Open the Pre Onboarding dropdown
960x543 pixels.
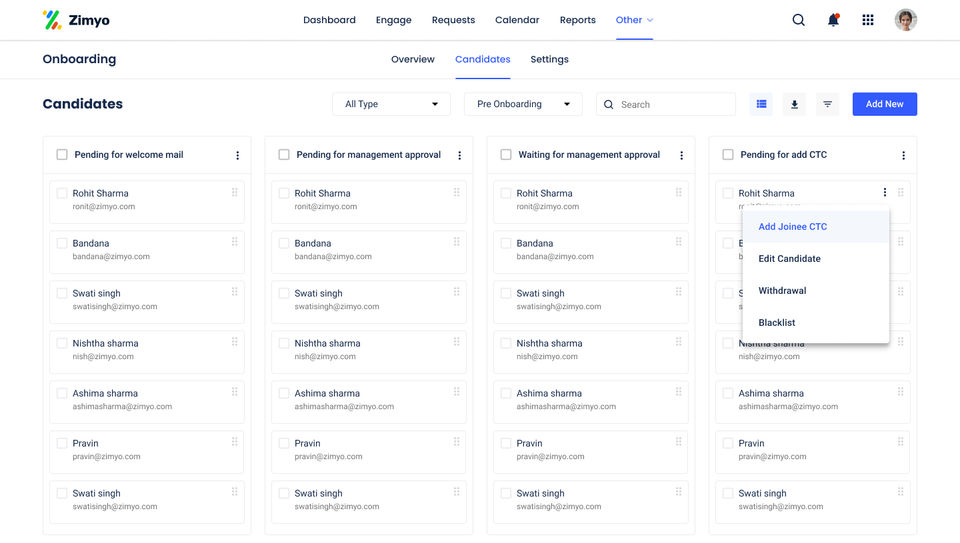523,104
